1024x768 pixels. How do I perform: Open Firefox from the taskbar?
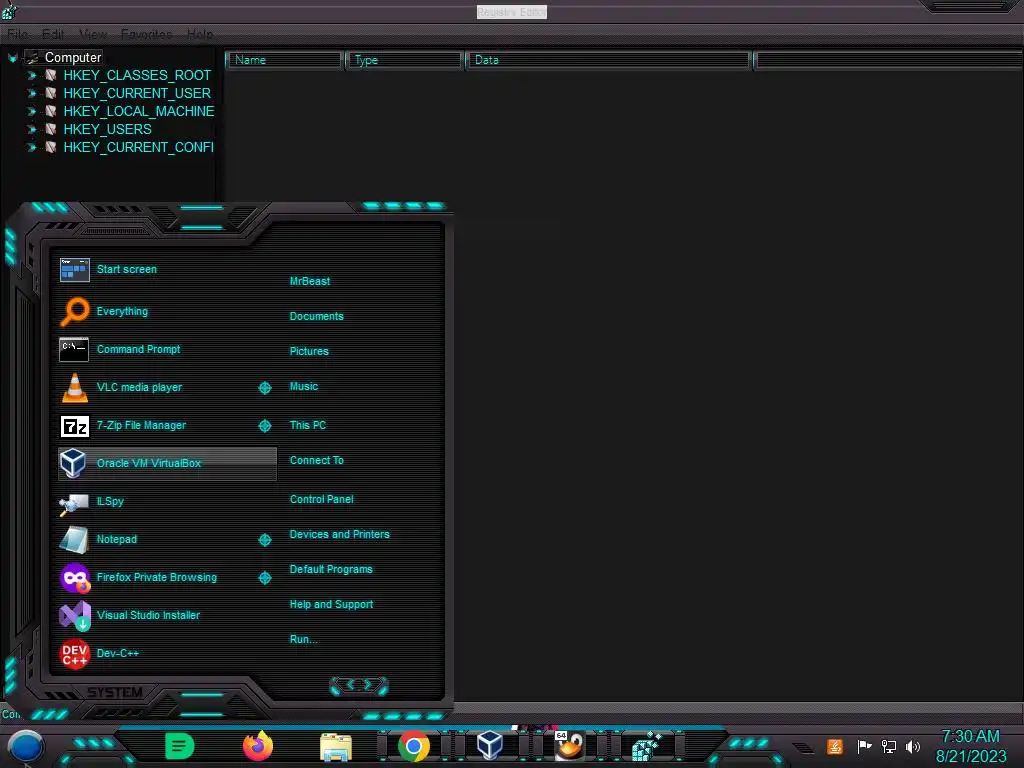[258, 746]
